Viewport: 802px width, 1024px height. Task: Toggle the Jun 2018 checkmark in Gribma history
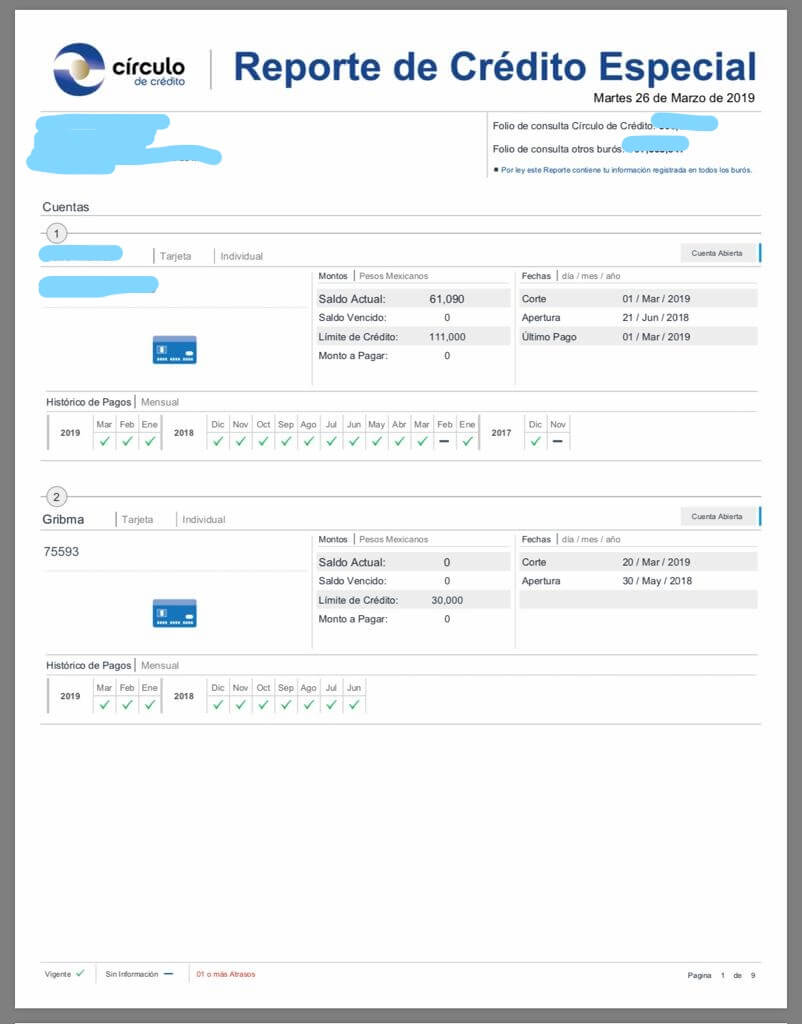pyautogui.click(x=355, y=703)
